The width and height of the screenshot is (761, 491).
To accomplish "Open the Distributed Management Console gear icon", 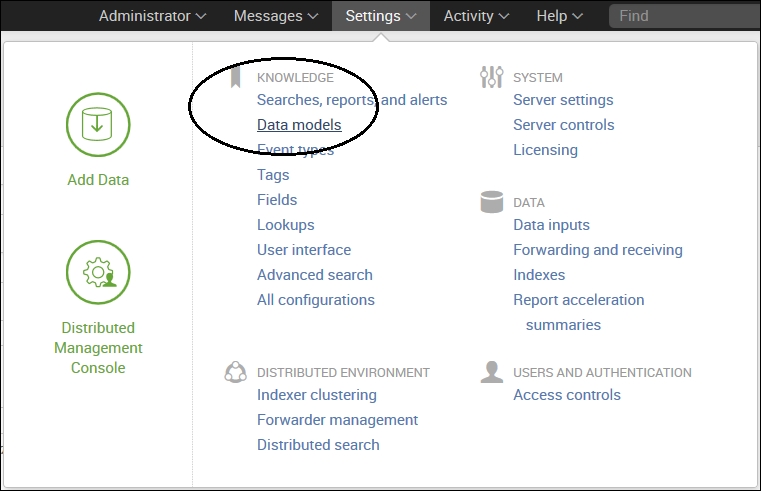I will [x=98, y=273].
